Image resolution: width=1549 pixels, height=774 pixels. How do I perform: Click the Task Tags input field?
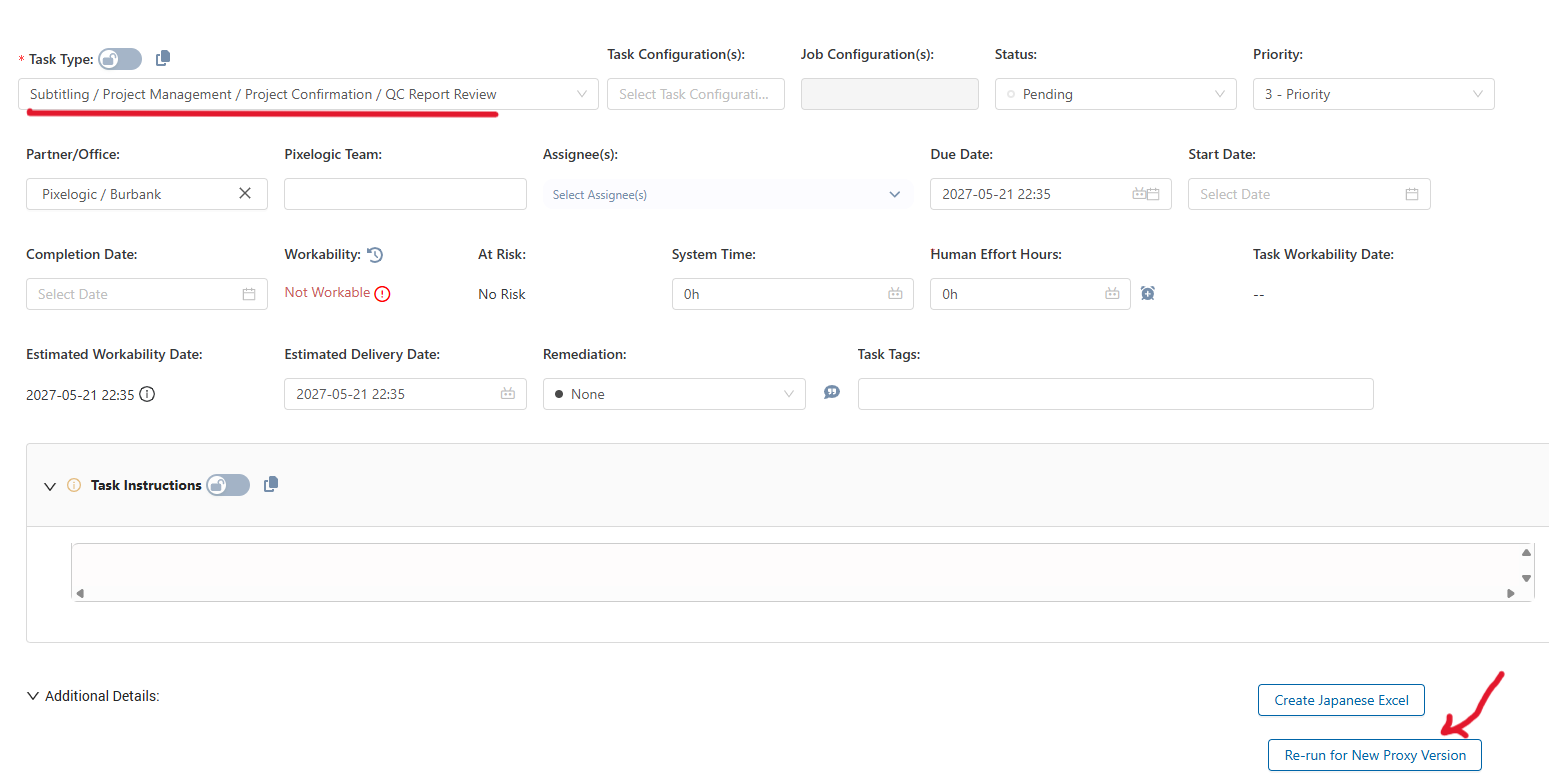tap(1115, 394)
